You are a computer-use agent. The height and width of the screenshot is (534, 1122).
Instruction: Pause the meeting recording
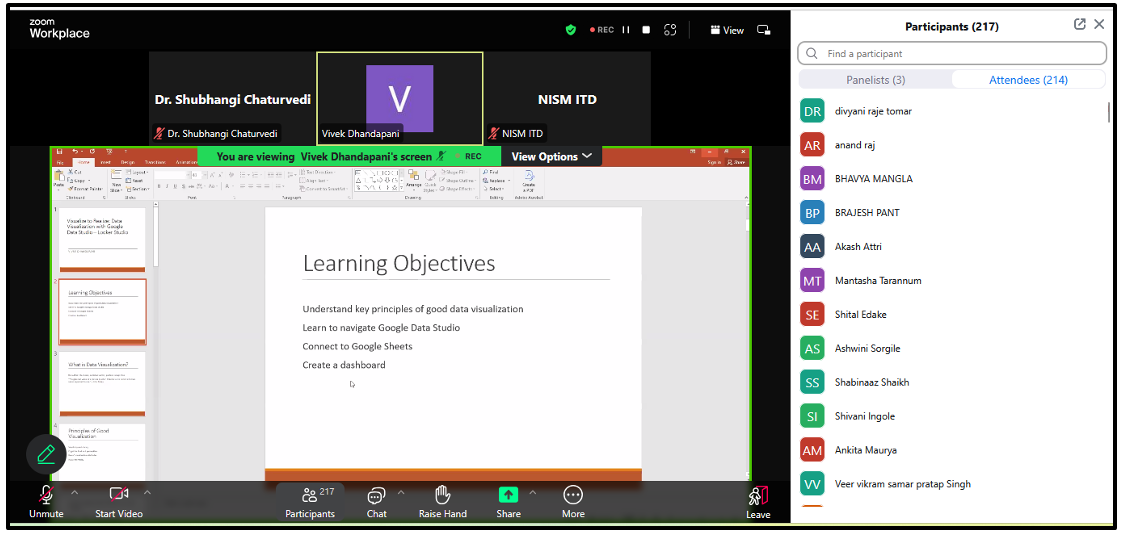pos(626,30)
